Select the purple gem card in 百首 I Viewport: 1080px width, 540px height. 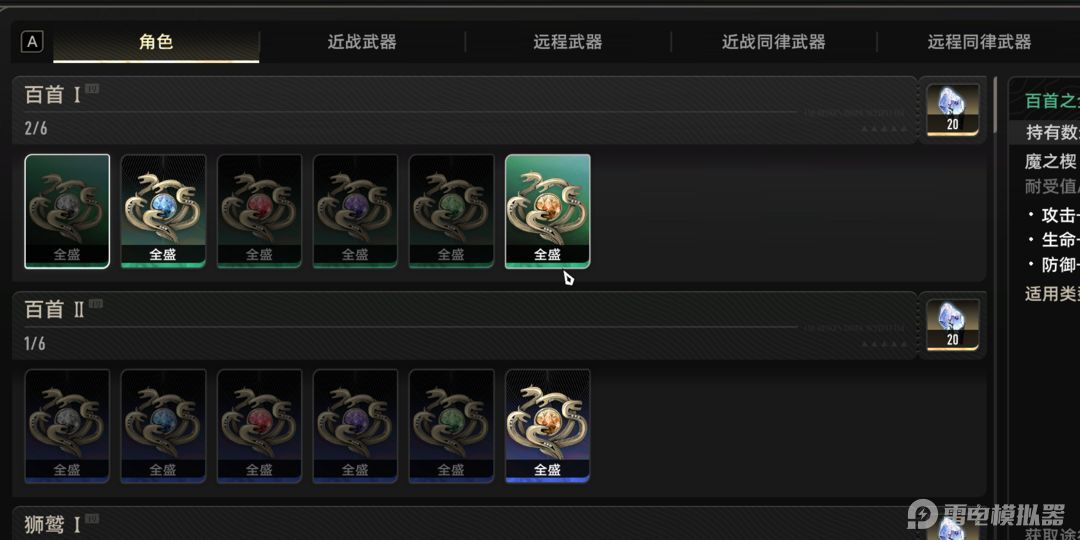tap(355, 211)
